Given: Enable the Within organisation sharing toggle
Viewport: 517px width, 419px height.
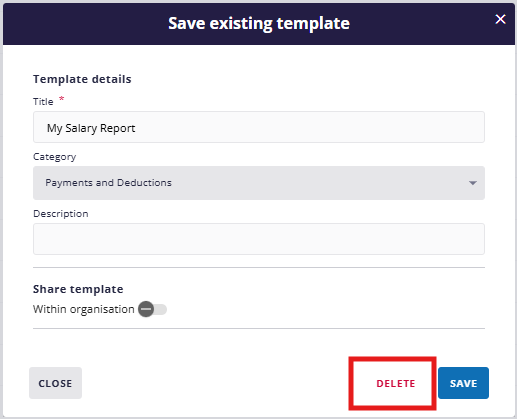Looking at the screenshot, I should [x=153, y=309].
